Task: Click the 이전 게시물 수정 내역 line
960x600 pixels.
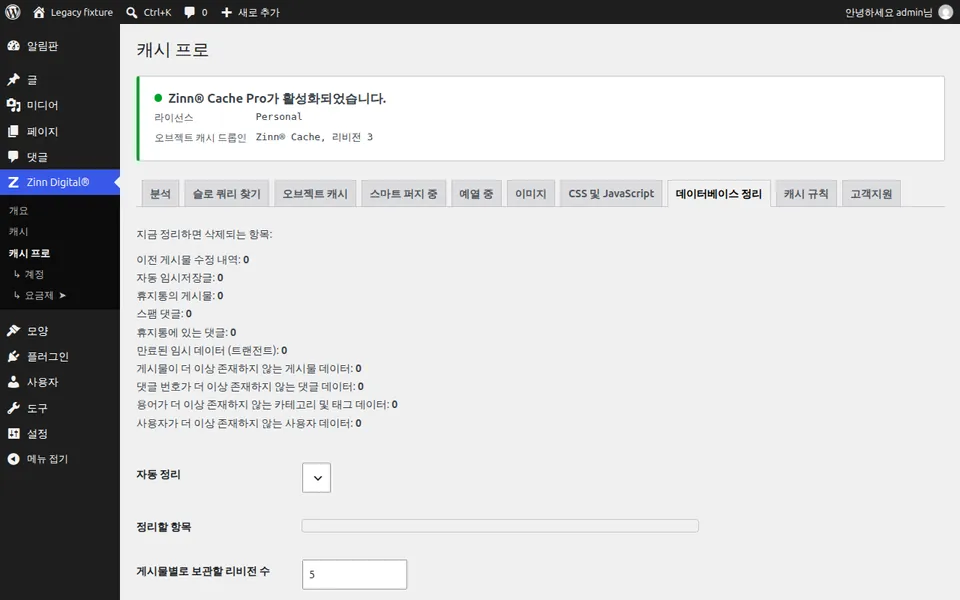Action: click(193, 260)
